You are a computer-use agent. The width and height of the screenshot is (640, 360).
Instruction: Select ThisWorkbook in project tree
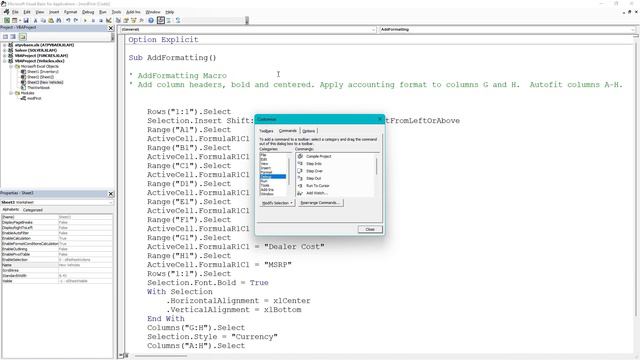38,87
